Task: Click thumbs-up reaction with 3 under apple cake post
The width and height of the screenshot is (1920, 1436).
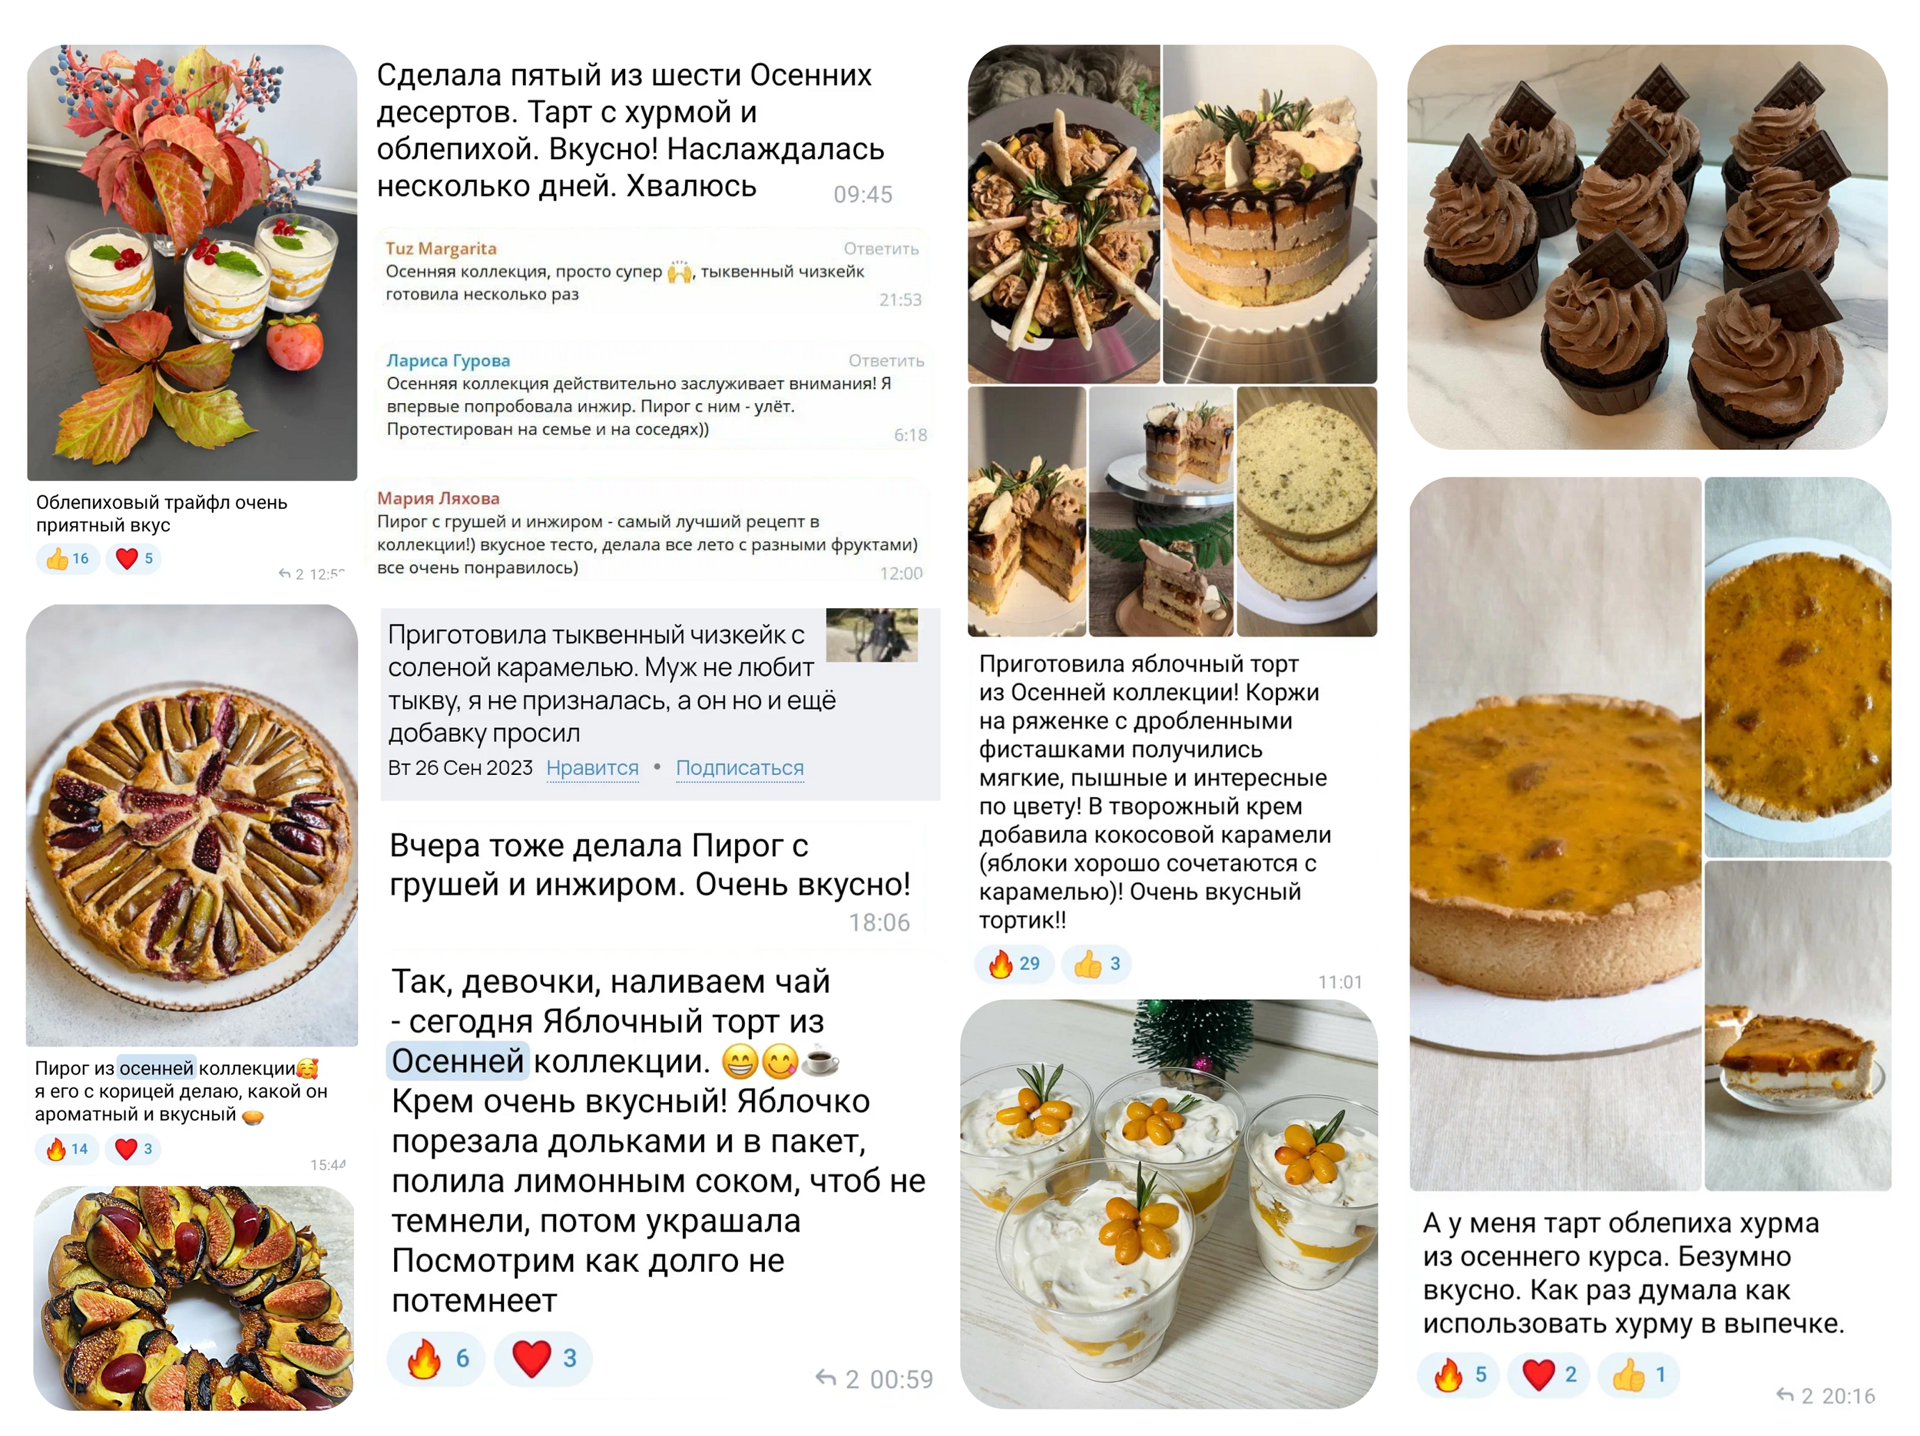Action: (1097, 964)
